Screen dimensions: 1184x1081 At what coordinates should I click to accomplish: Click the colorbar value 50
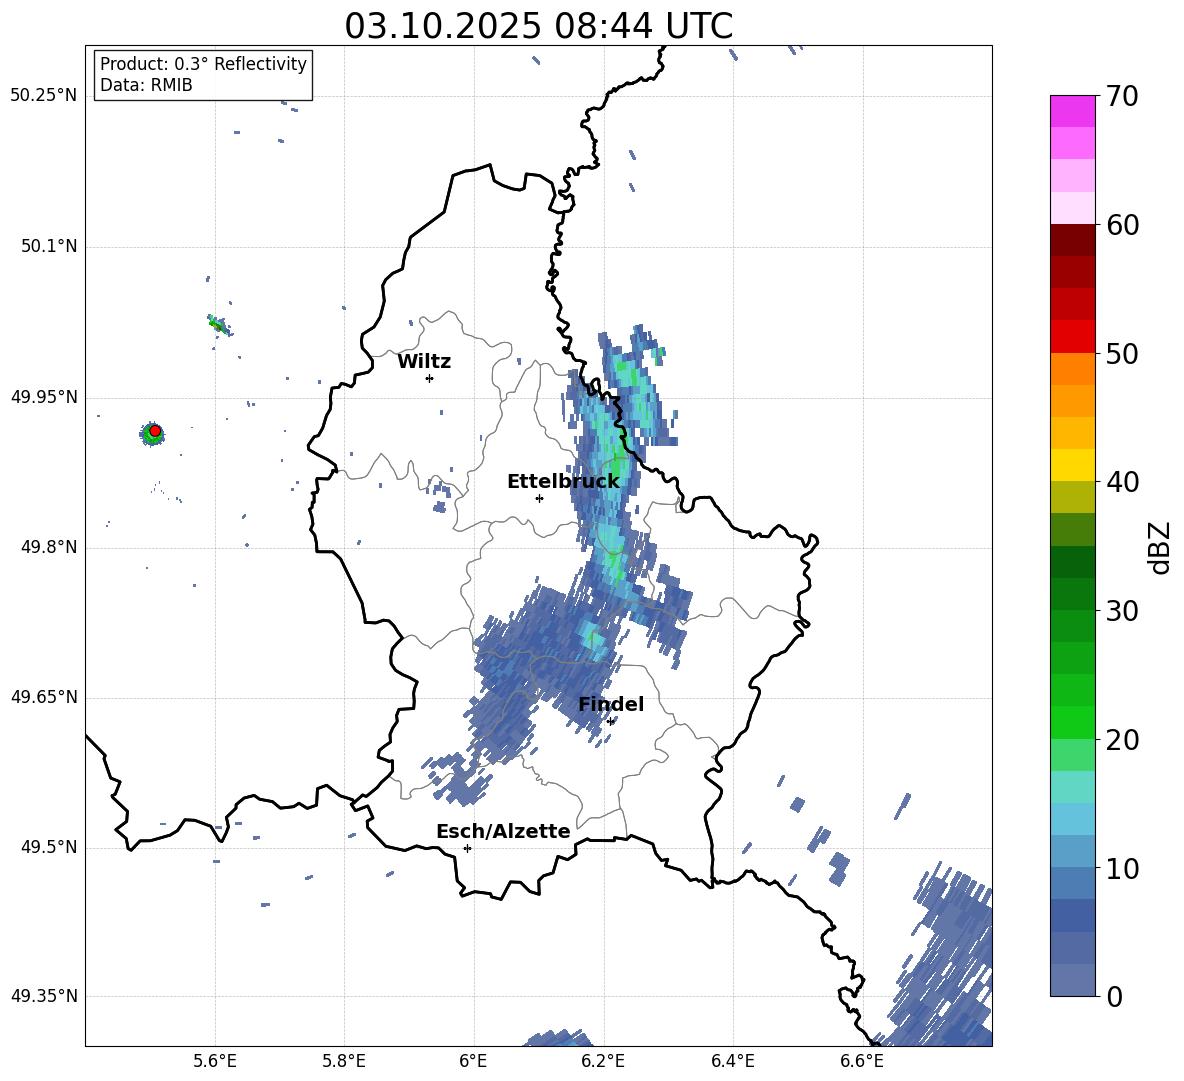coord(1123,354)
